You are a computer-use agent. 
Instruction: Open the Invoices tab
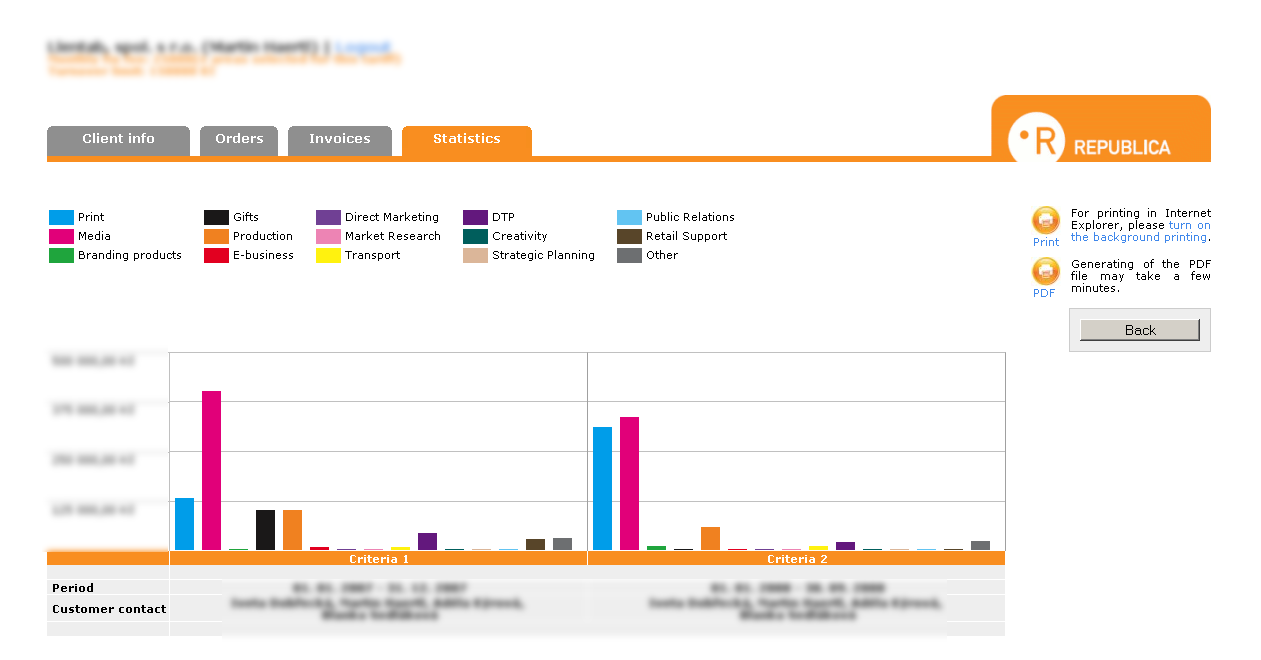pyautogui.click(x=339, y=140)
